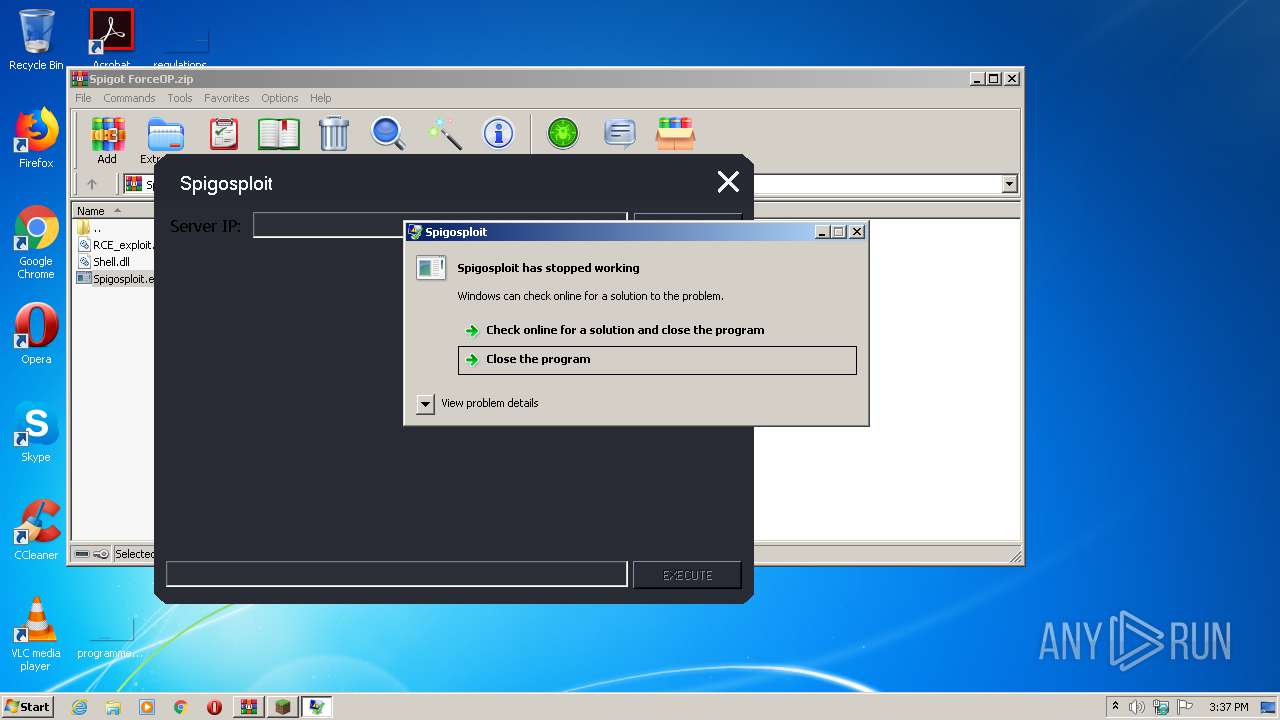Click the Test archive clipboard icon
1280x720 pixels.
tap(224, 133)
